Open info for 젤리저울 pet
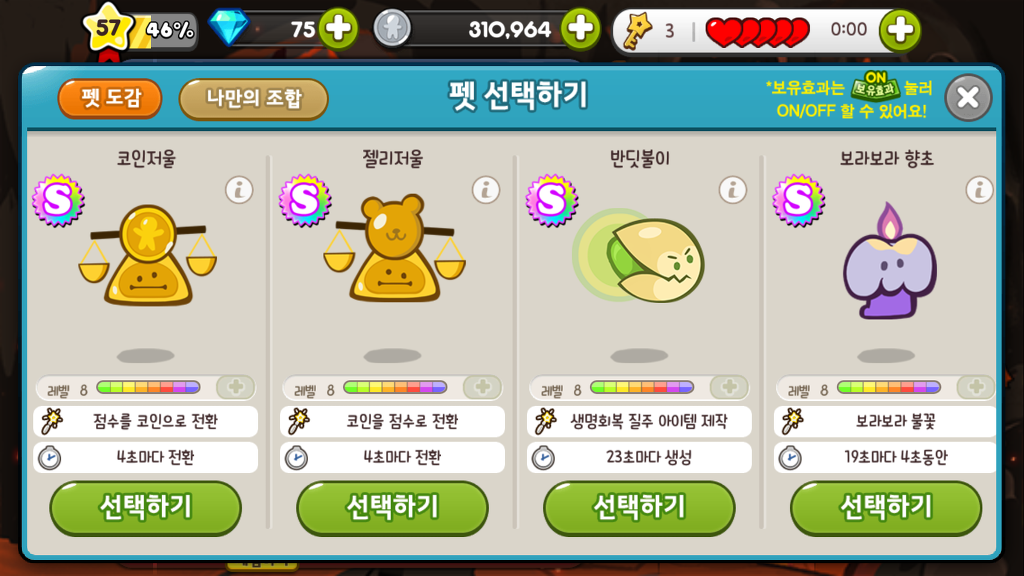 pyautogui.click(x=486, y=191)
